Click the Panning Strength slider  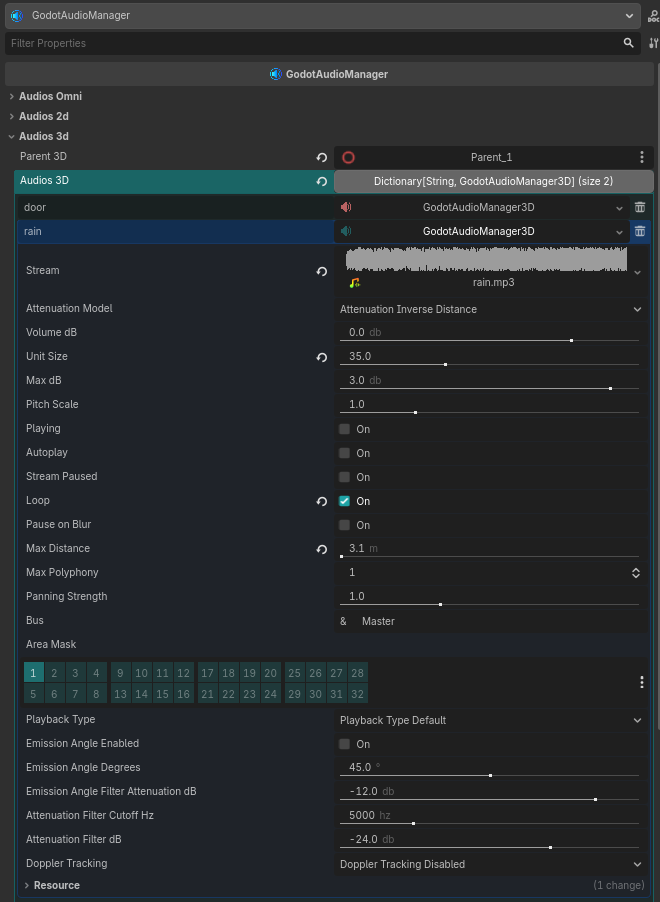coord(489,605)
